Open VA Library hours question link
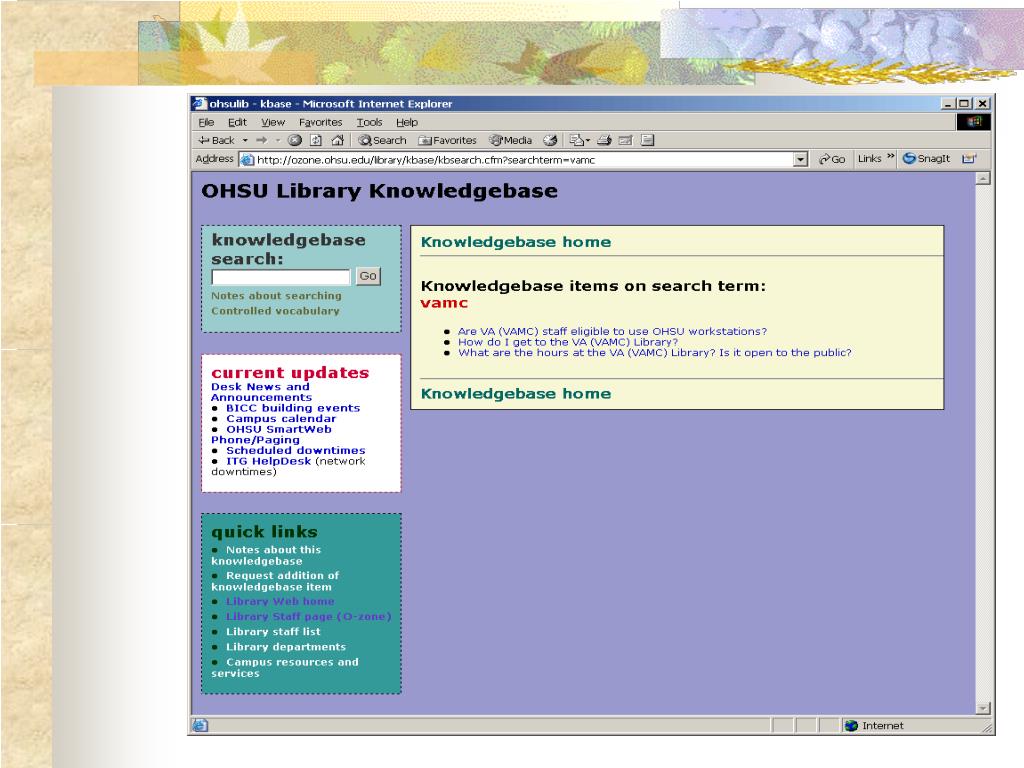1024x768 pixels. [x=655, y=353]
